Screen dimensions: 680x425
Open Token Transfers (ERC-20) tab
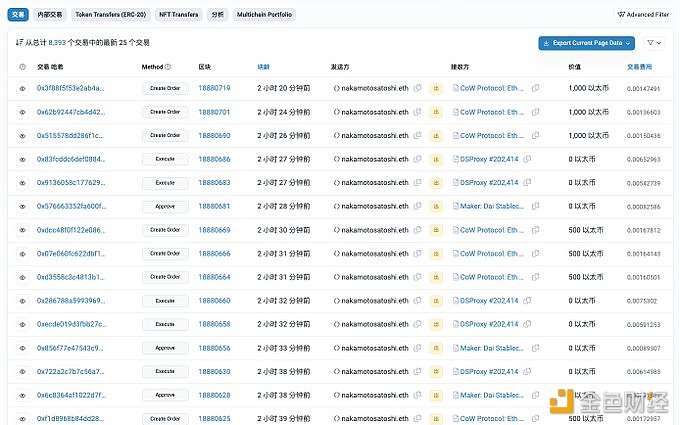tap(111, 14)
